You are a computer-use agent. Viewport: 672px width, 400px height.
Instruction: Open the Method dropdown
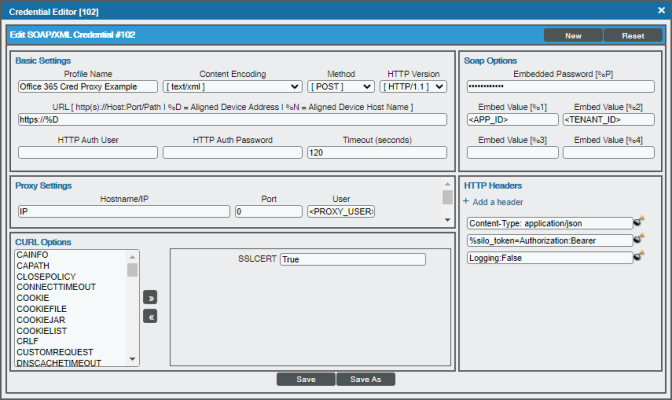341,87
